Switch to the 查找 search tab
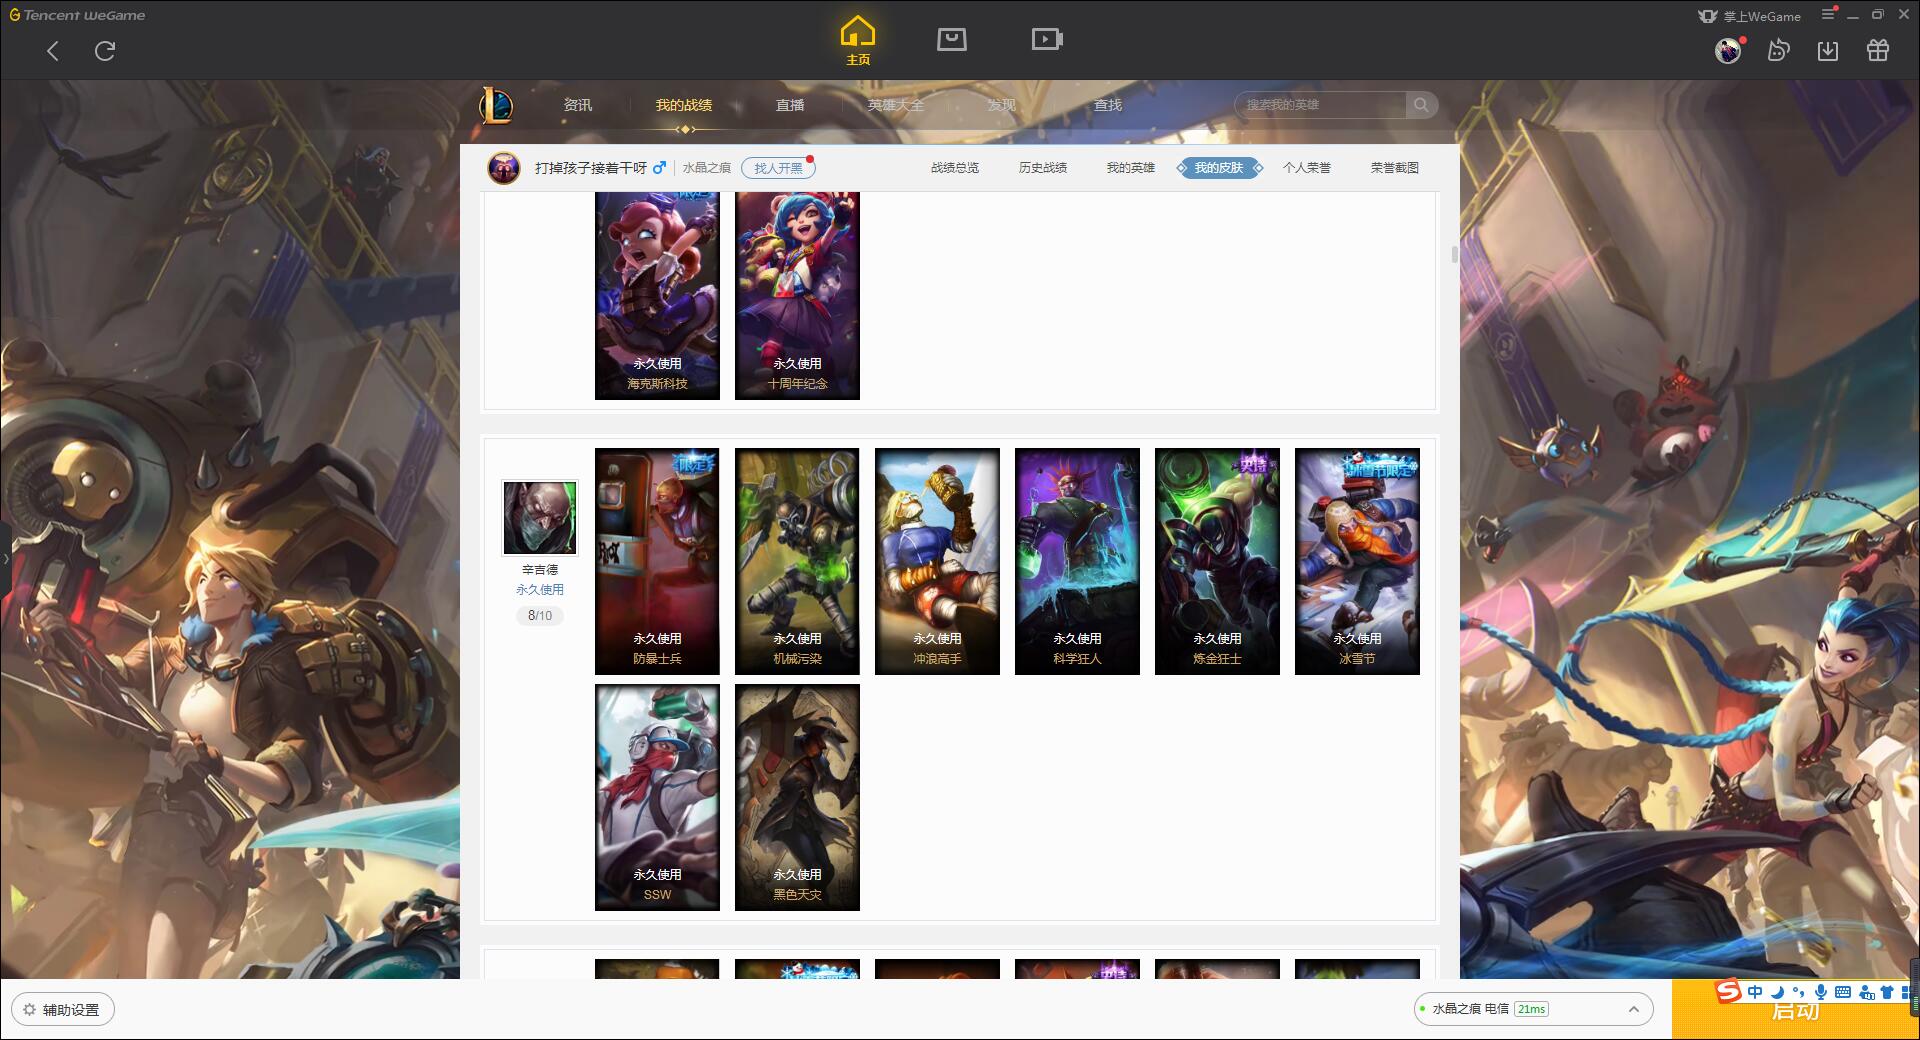 1108,105
